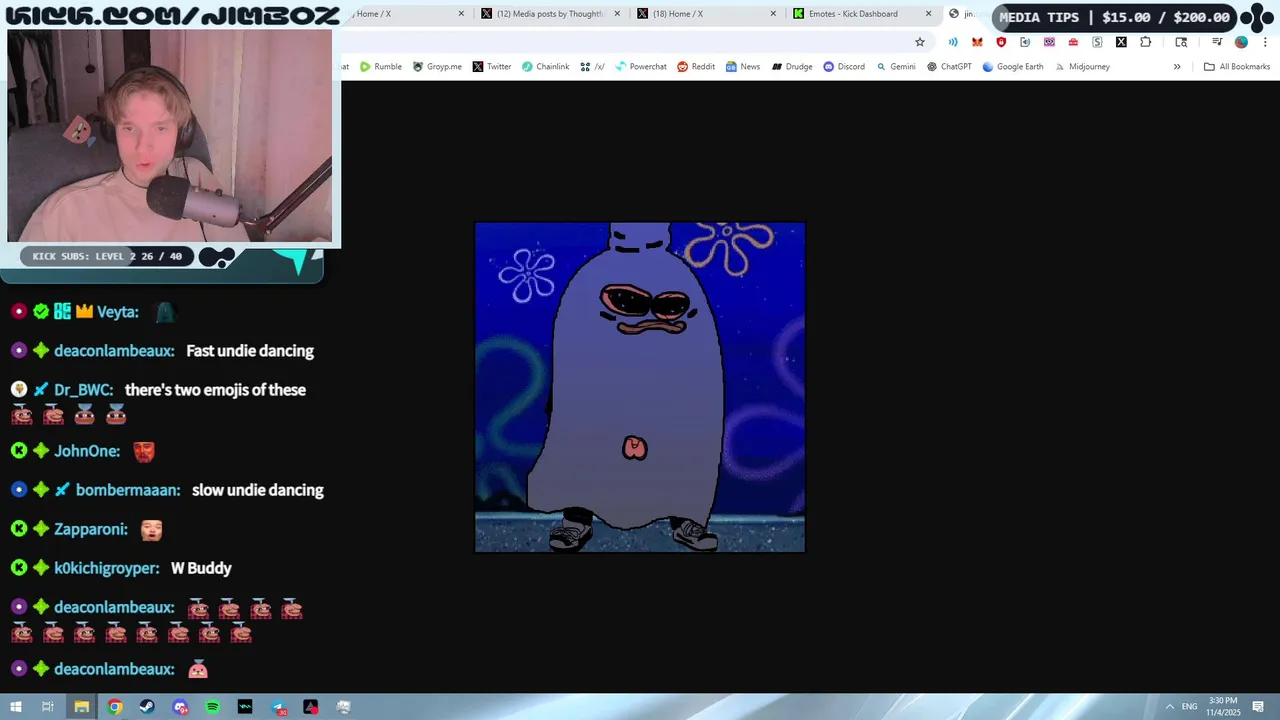Click the ENG language indicator
This screenshot has height=720, width=1280.
click(1190, 707)
